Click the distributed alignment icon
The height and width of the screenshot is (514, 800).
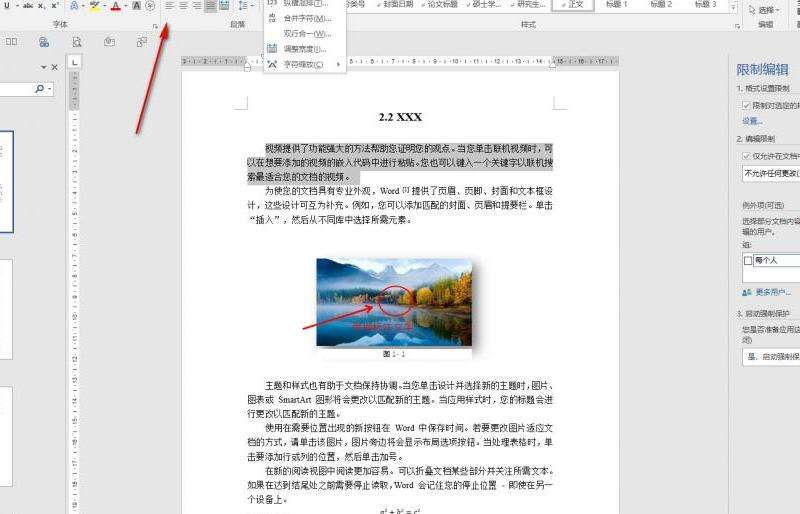pos(224,6)
